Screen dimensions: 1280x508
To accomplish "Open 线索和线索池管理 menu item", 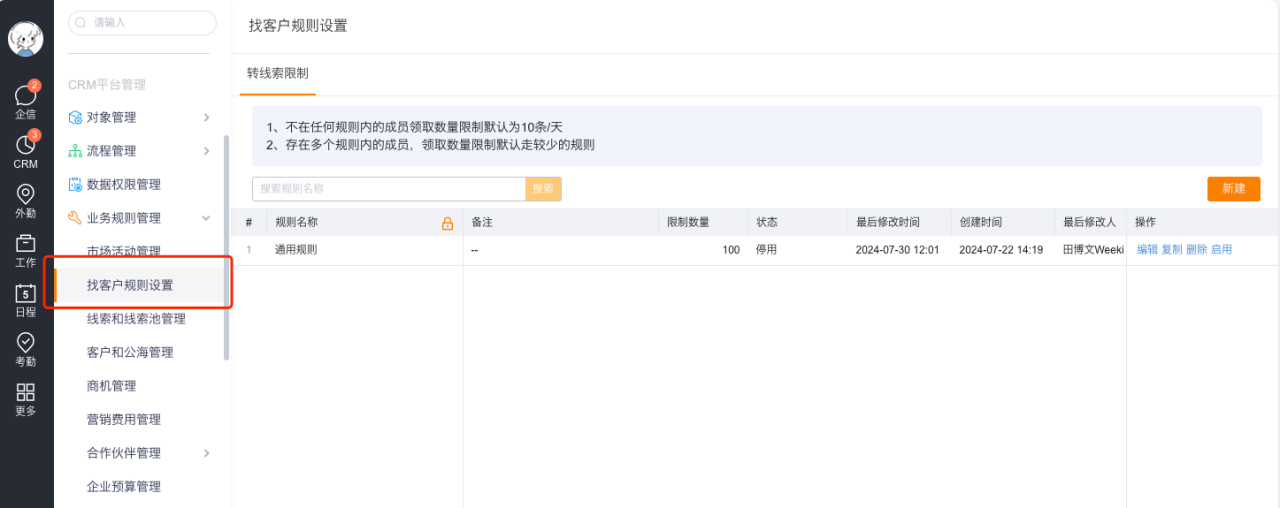I will click(x=136, y=319).
